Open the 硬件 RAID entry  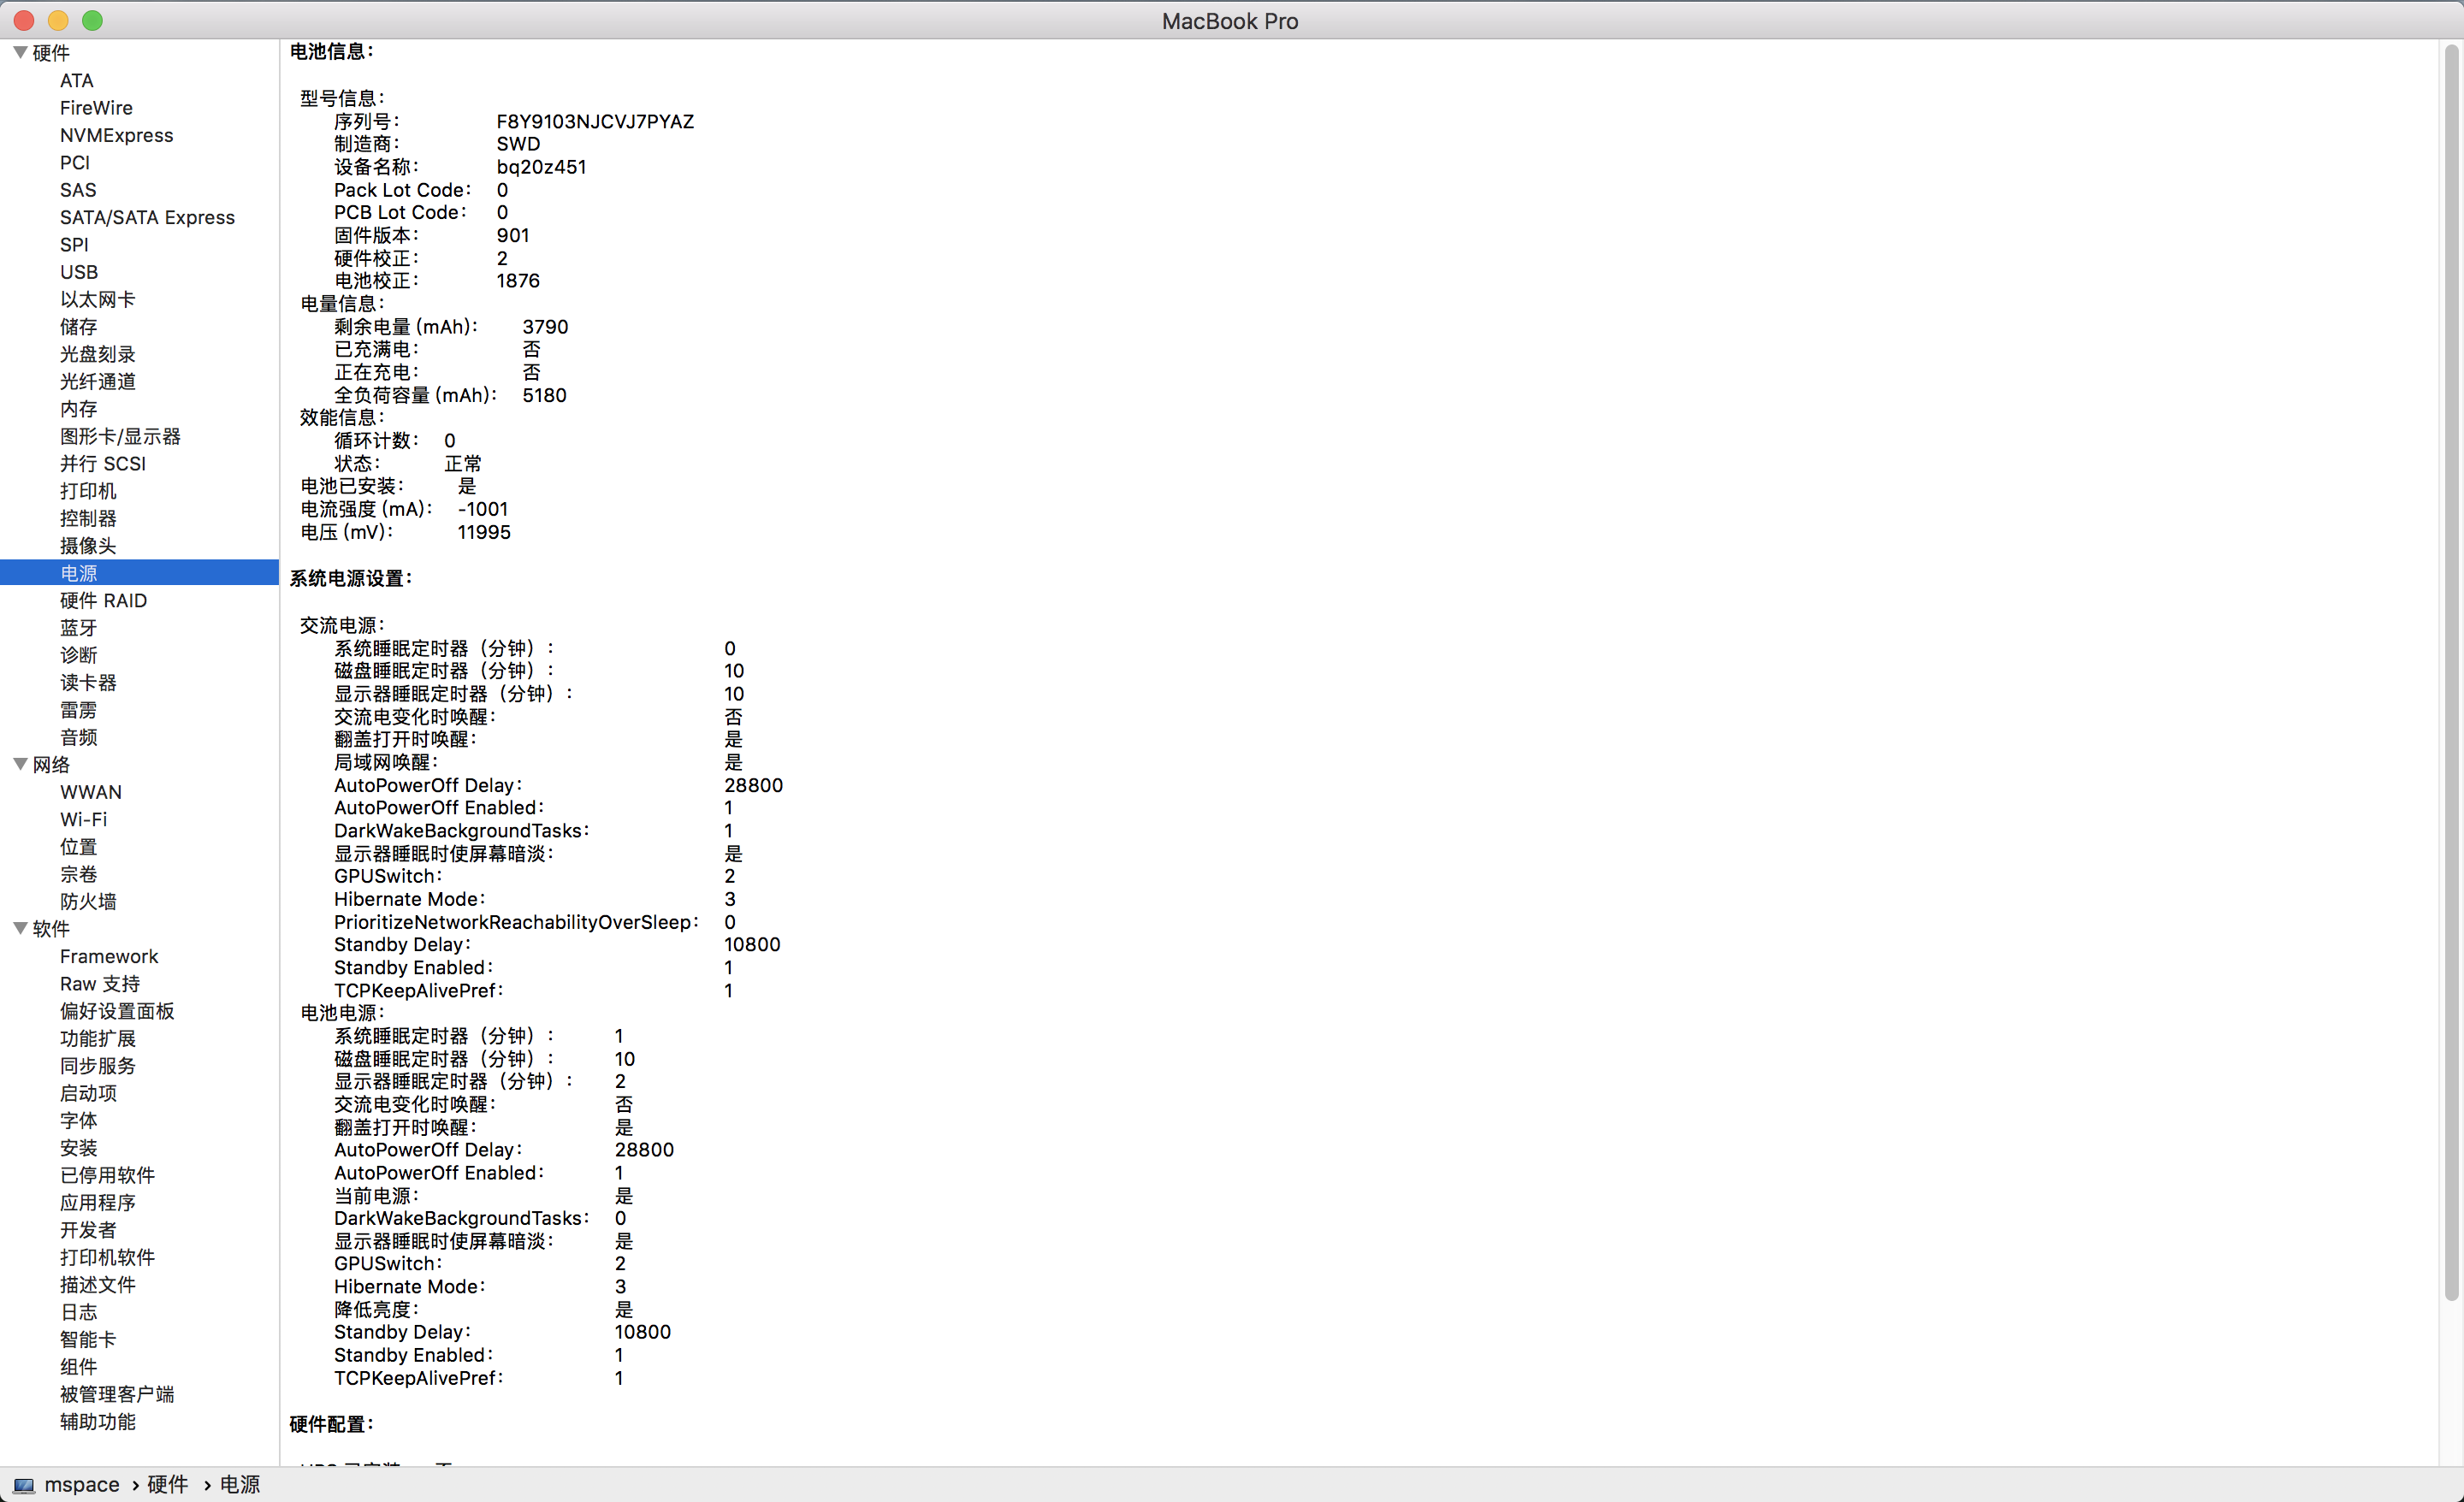pos(104,600)
